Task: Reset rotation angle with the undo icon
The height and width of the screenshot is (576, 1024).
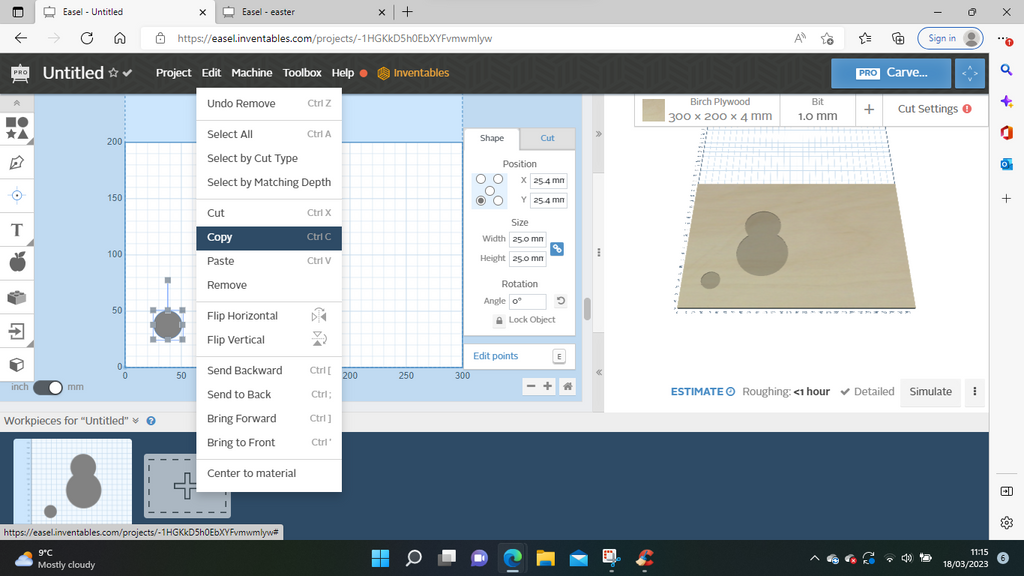Action: coord(561,301)
